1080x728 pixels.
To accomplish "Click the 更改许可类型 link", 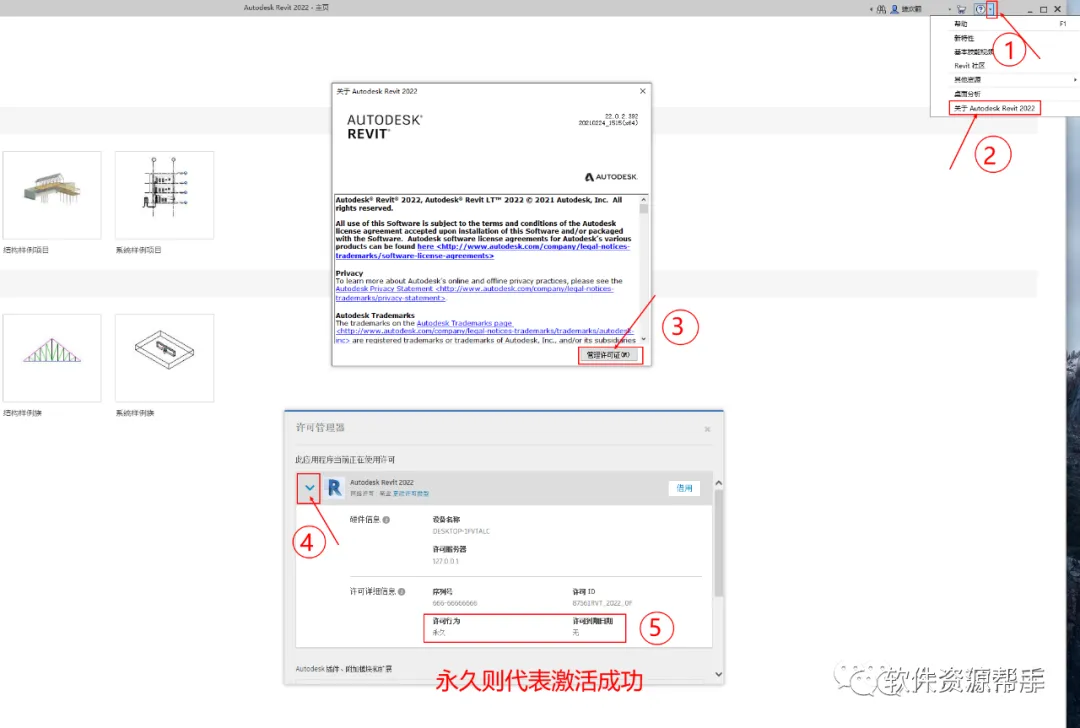I will (x=411, y=494).
